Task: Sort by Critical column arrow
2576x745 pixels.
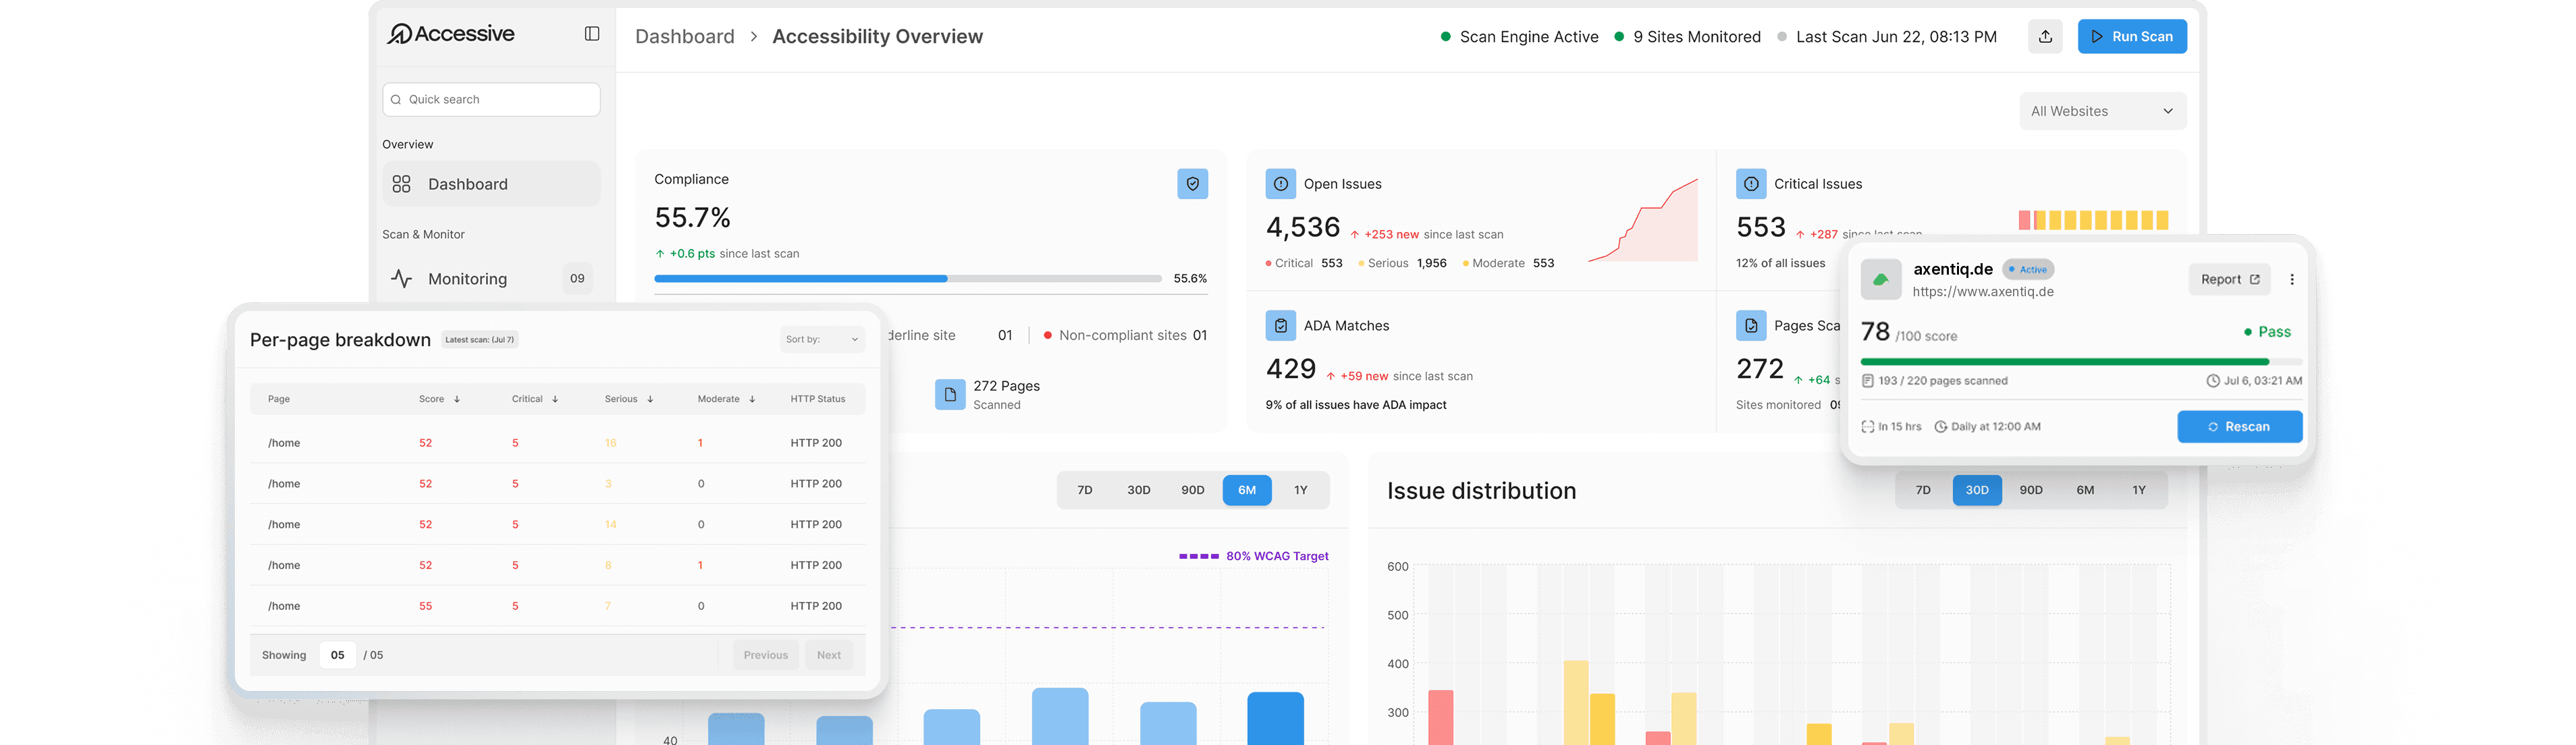Action: (x=555, y=399)
